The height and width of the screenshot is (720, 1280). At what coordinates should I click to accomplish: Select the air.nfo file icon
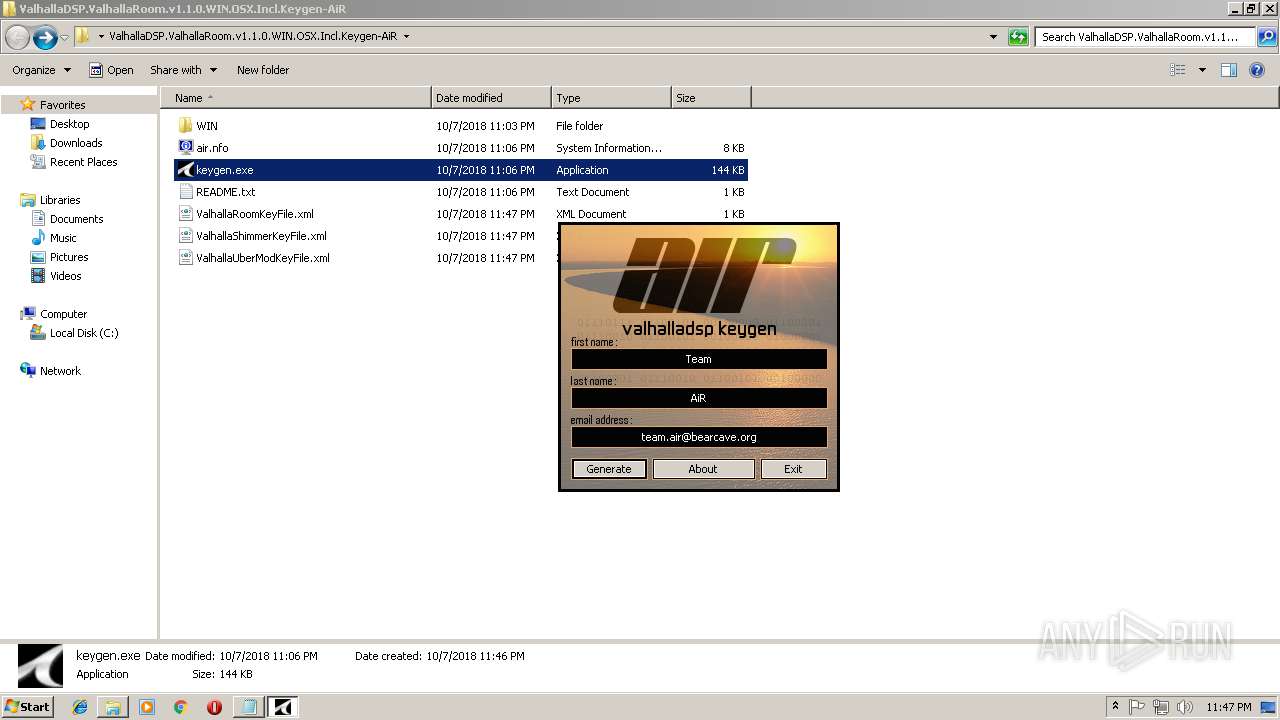[x=185, y=148]
